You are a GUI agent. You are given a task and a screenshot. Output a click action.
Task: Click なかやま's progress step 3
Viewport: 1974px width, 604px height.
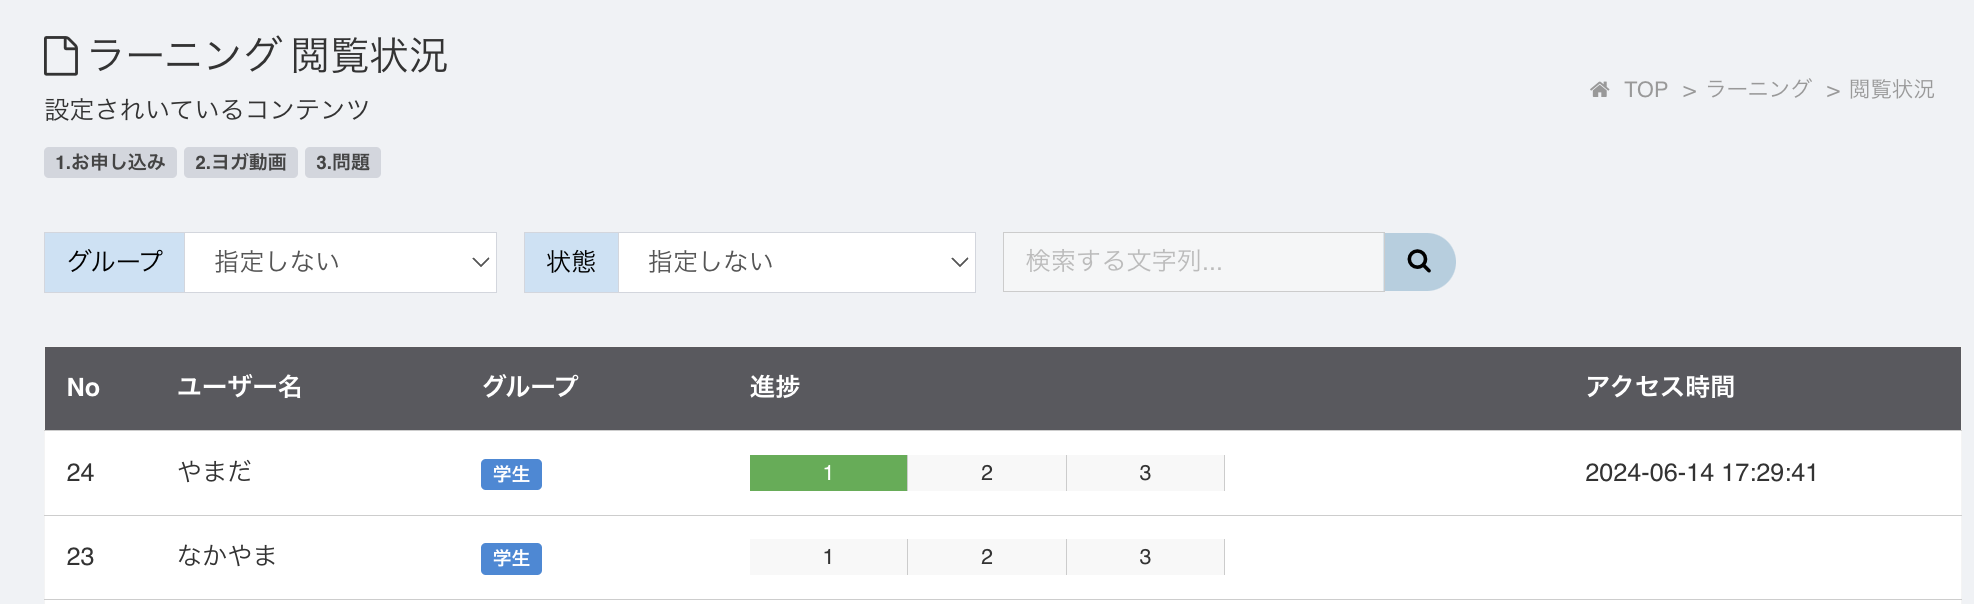coord(1145,557)
